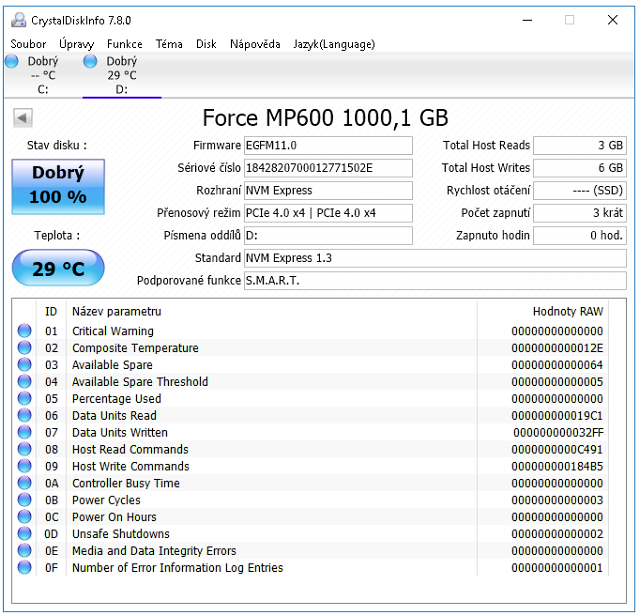Click the Rozhraní field NVM Express
Viewport: 636px width, 616px height.
[x=328, y=190]
